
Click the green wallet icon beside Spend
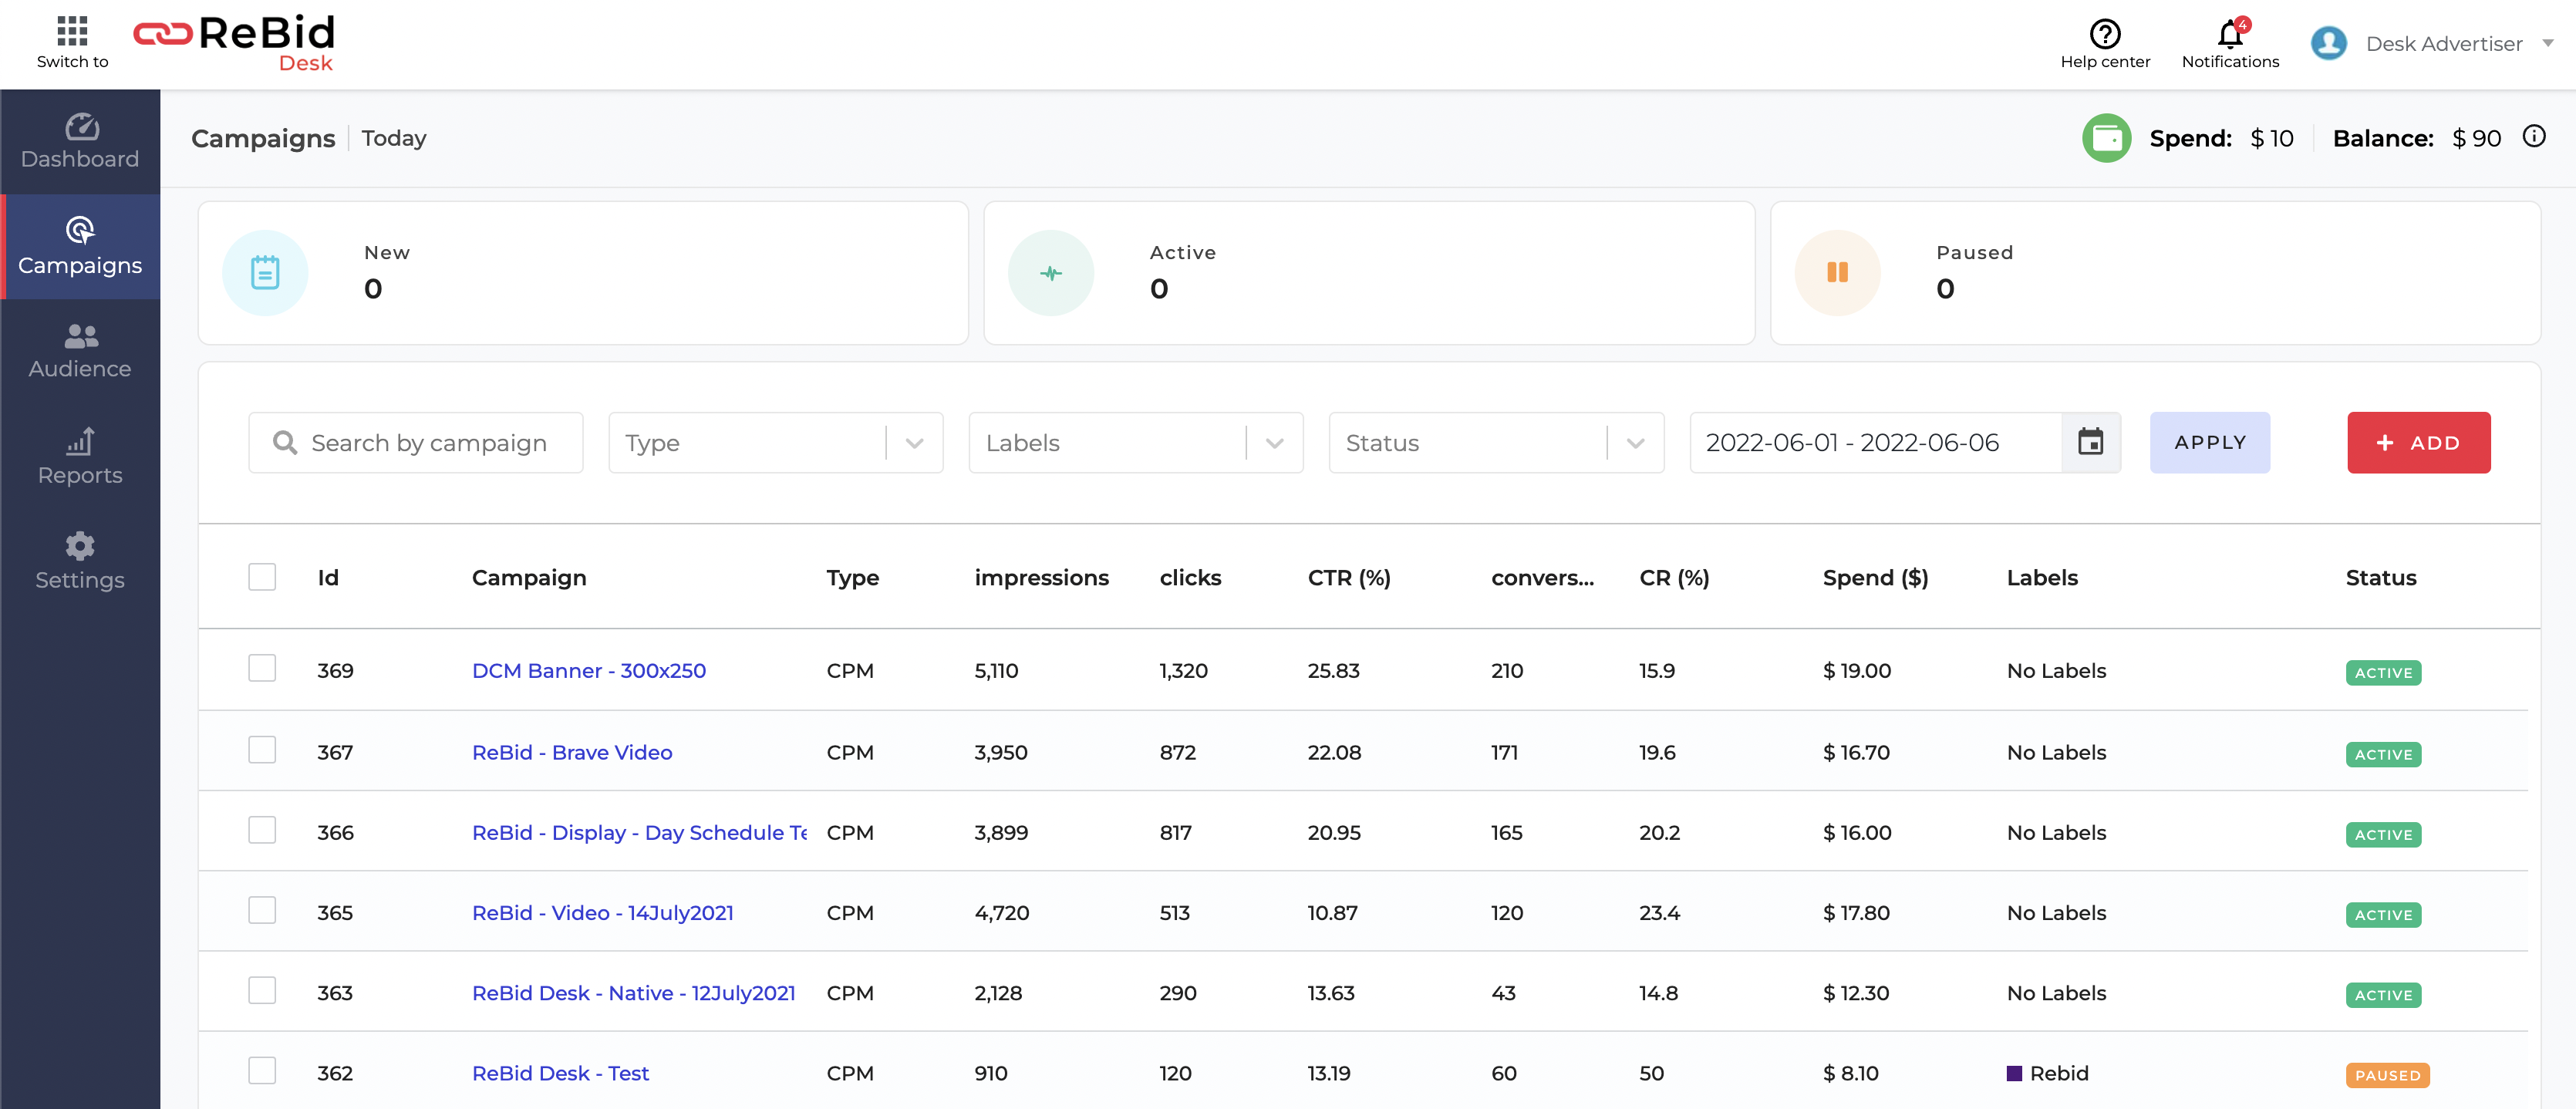[2106, 138]
